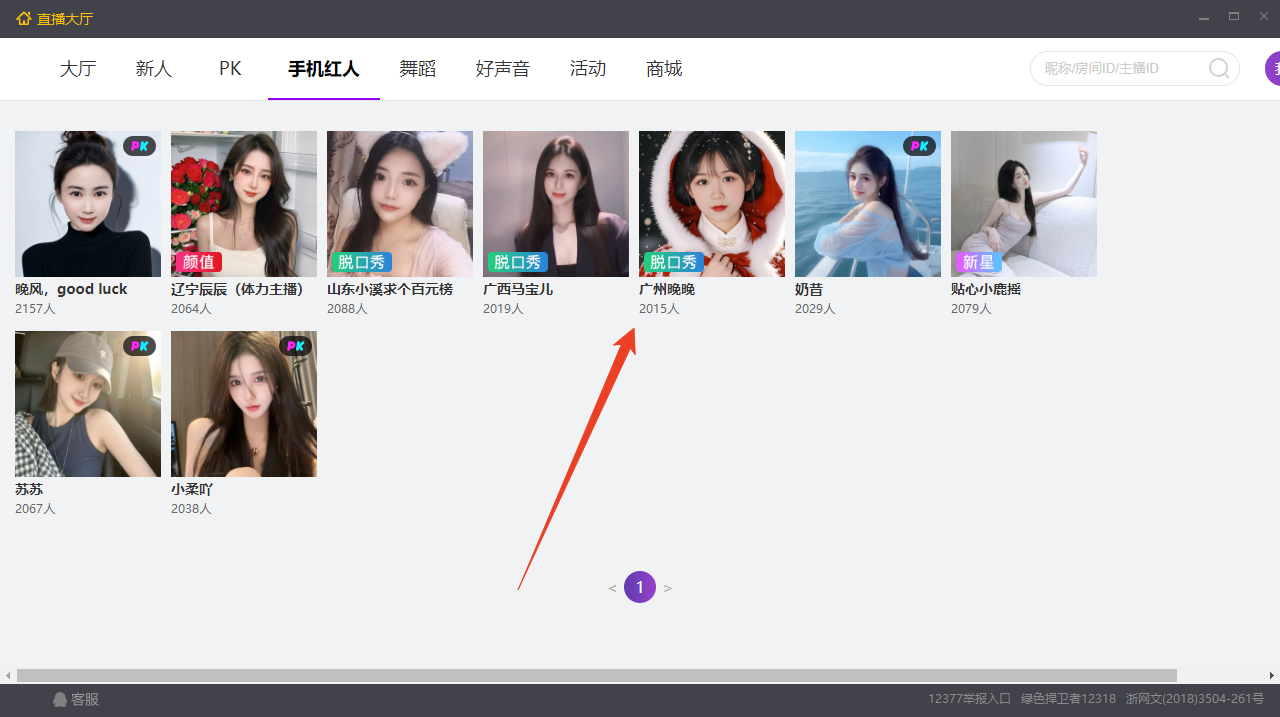Image resolution: width=1280 pixels, height=717 pixels.
Task: Open 苏苏 live room thumbnail
Action: (88, 404)
